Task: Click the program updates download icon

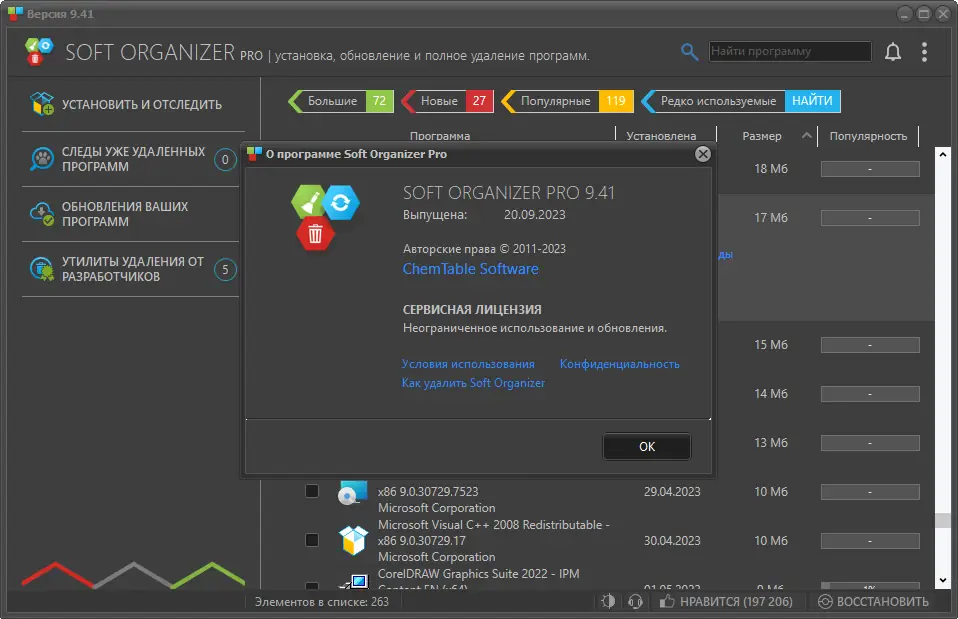Action: (42, 214)
